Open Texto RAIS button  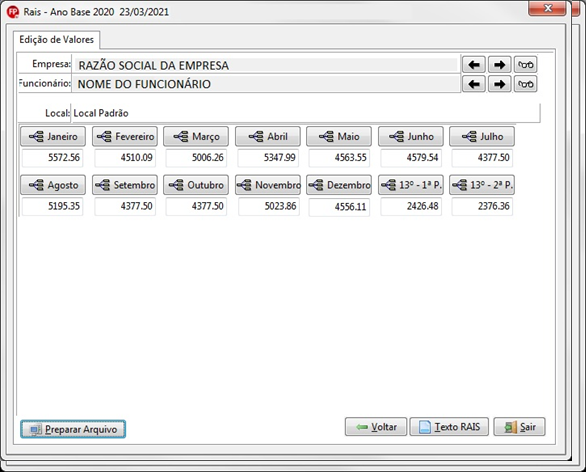449,427
